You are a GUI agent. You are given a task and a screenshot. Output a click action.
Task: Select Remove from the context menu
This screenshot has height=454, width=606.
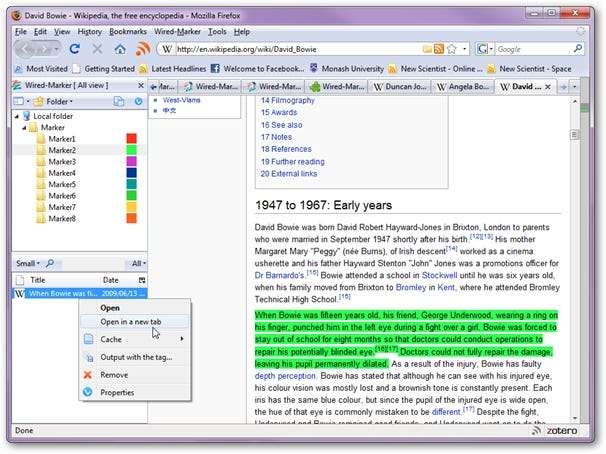click(113, 374)
